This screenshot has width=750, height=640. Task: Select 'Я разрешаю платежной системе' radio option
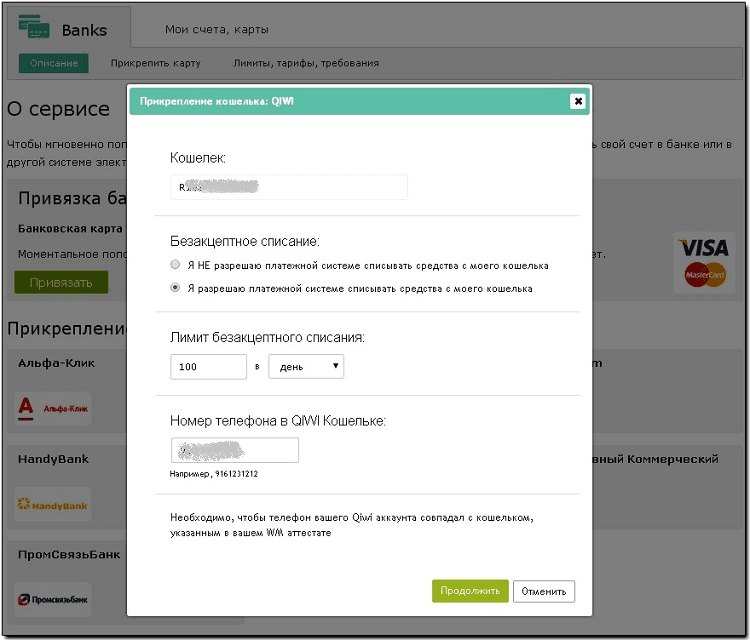175,287
